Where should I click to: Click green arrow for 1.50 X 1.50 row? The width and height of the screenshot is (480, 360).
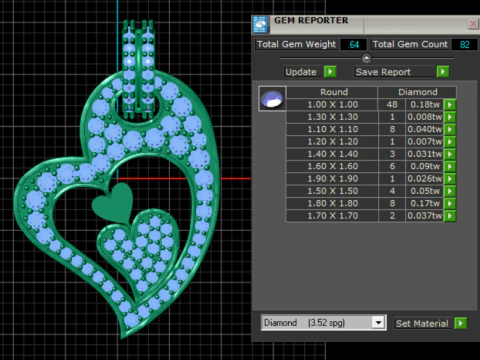point(450,191)
